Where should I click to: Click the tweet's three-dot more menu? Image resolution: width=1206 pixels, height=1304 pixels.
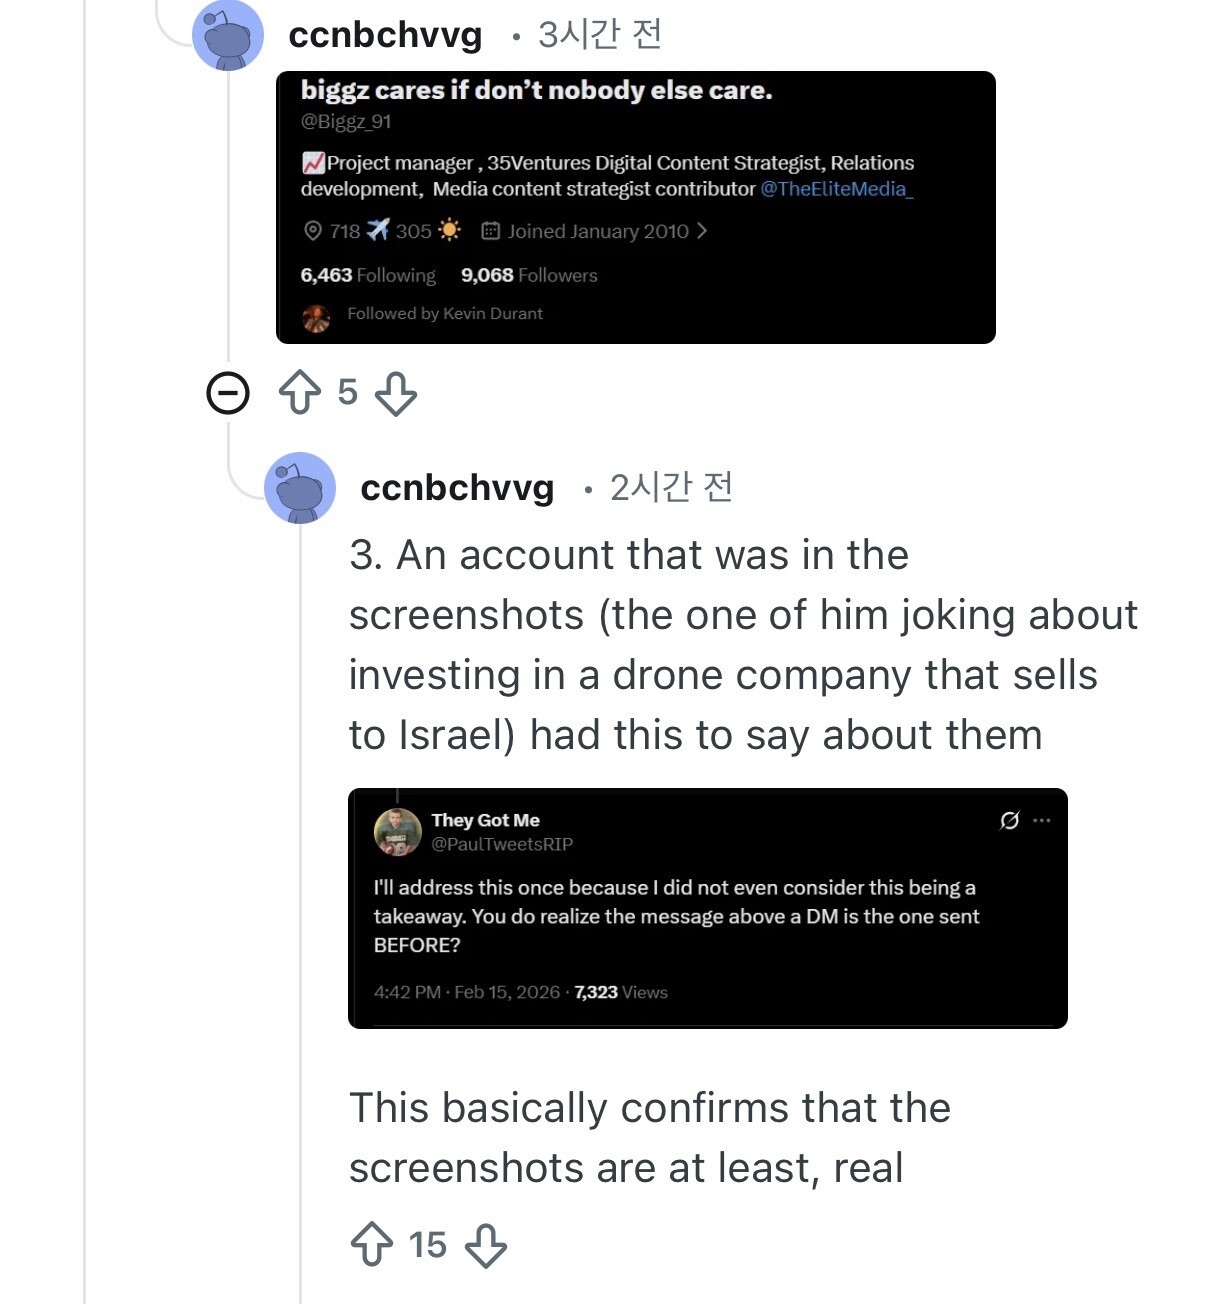point(1042,820)
